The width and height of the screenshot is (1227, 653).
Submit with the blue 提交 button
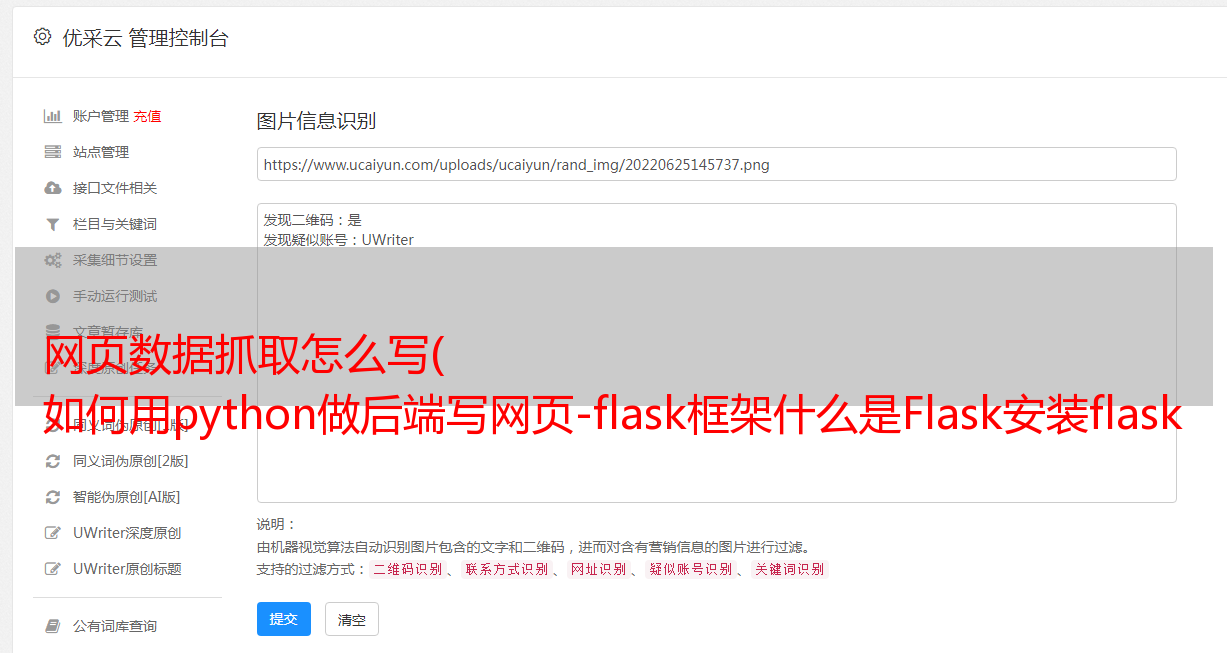pos(284,619)
